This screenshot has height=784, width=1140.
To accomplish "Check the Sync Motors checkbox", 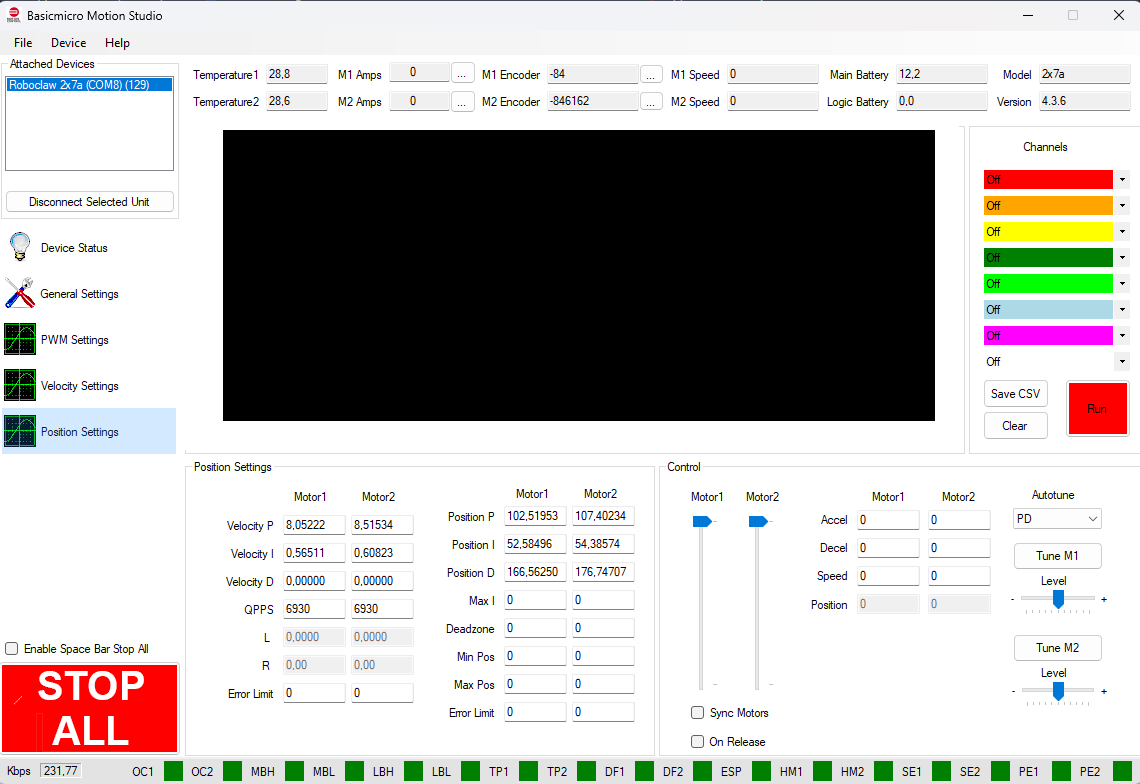I will click(x=698, y=713).
